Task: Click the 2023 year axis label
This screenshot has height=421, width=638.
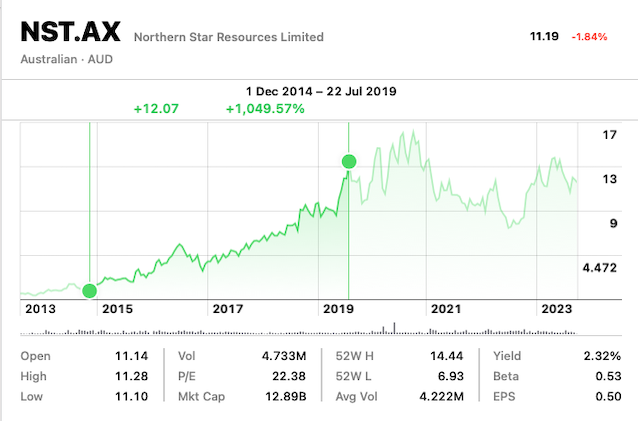Action: tap(556, 309)
